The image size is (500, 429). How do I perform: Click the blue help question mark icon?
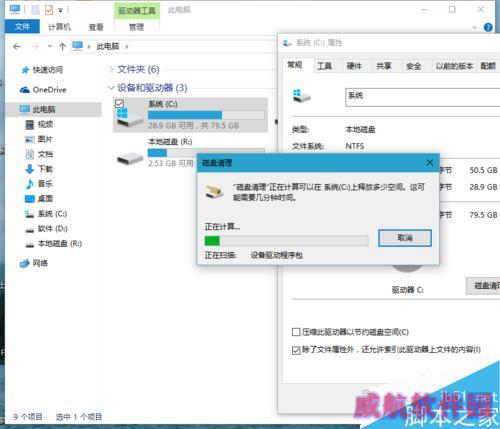[488, 27]
